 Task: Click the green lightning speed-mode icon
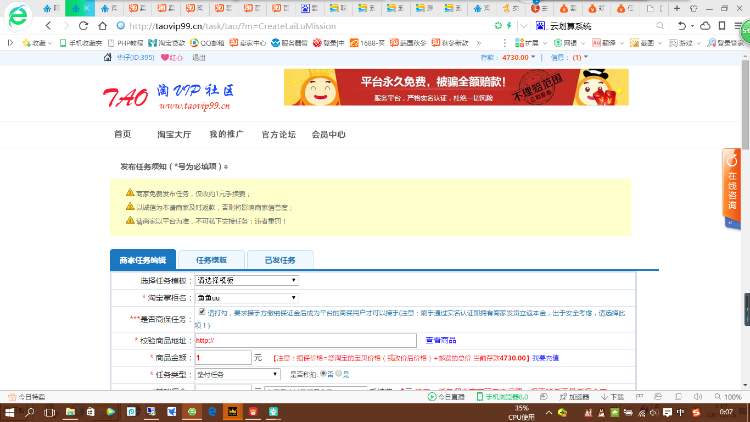(x=509, y=26)
